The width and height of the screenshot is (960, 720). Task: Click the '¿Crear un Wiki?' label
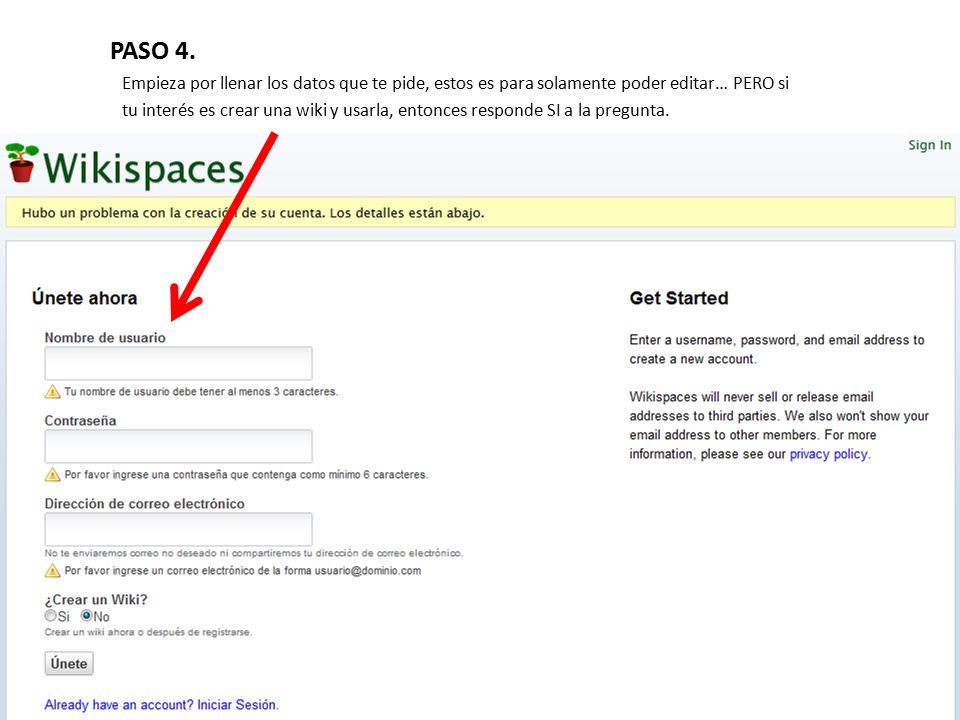(x=96, y=599)
